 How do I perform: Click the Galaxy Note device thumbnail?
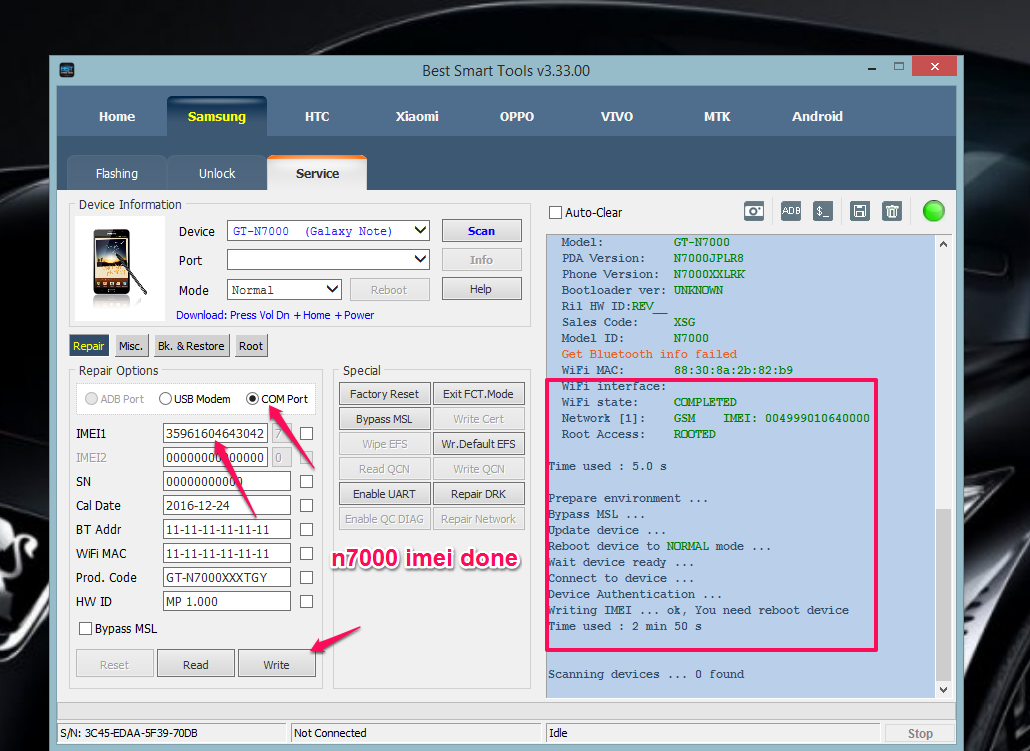click(x=120, y=268)
